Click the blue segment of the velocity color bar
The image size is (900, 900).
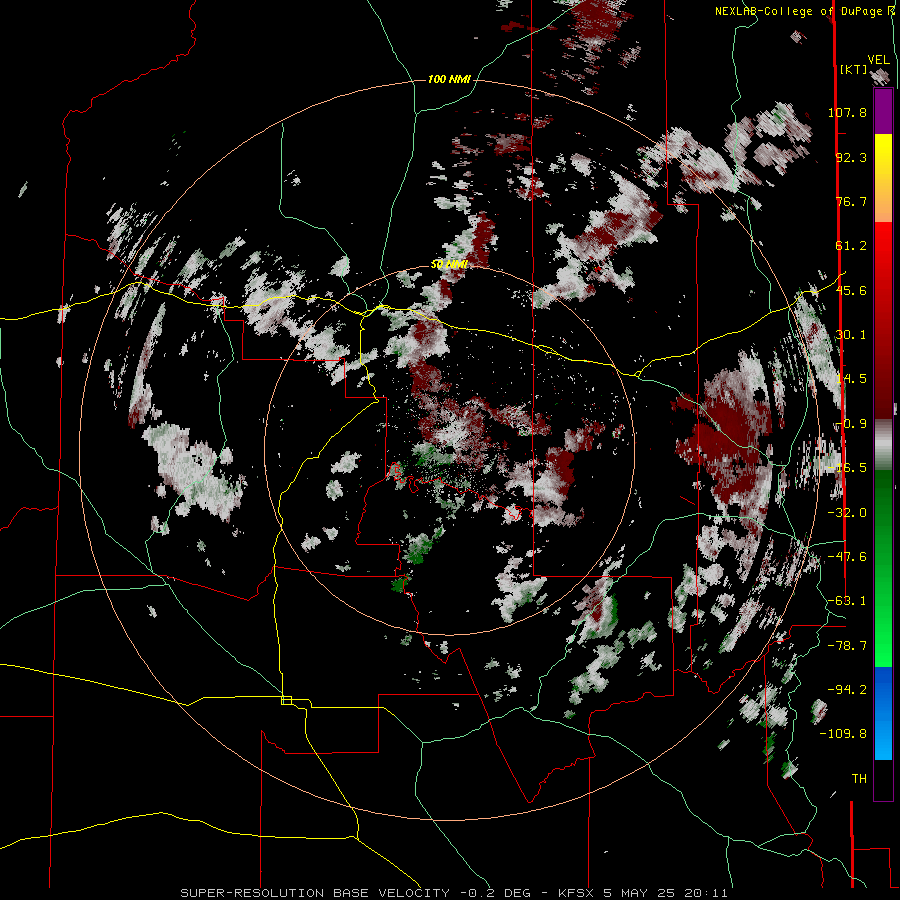pyautogui.click(x=883, y=713)
